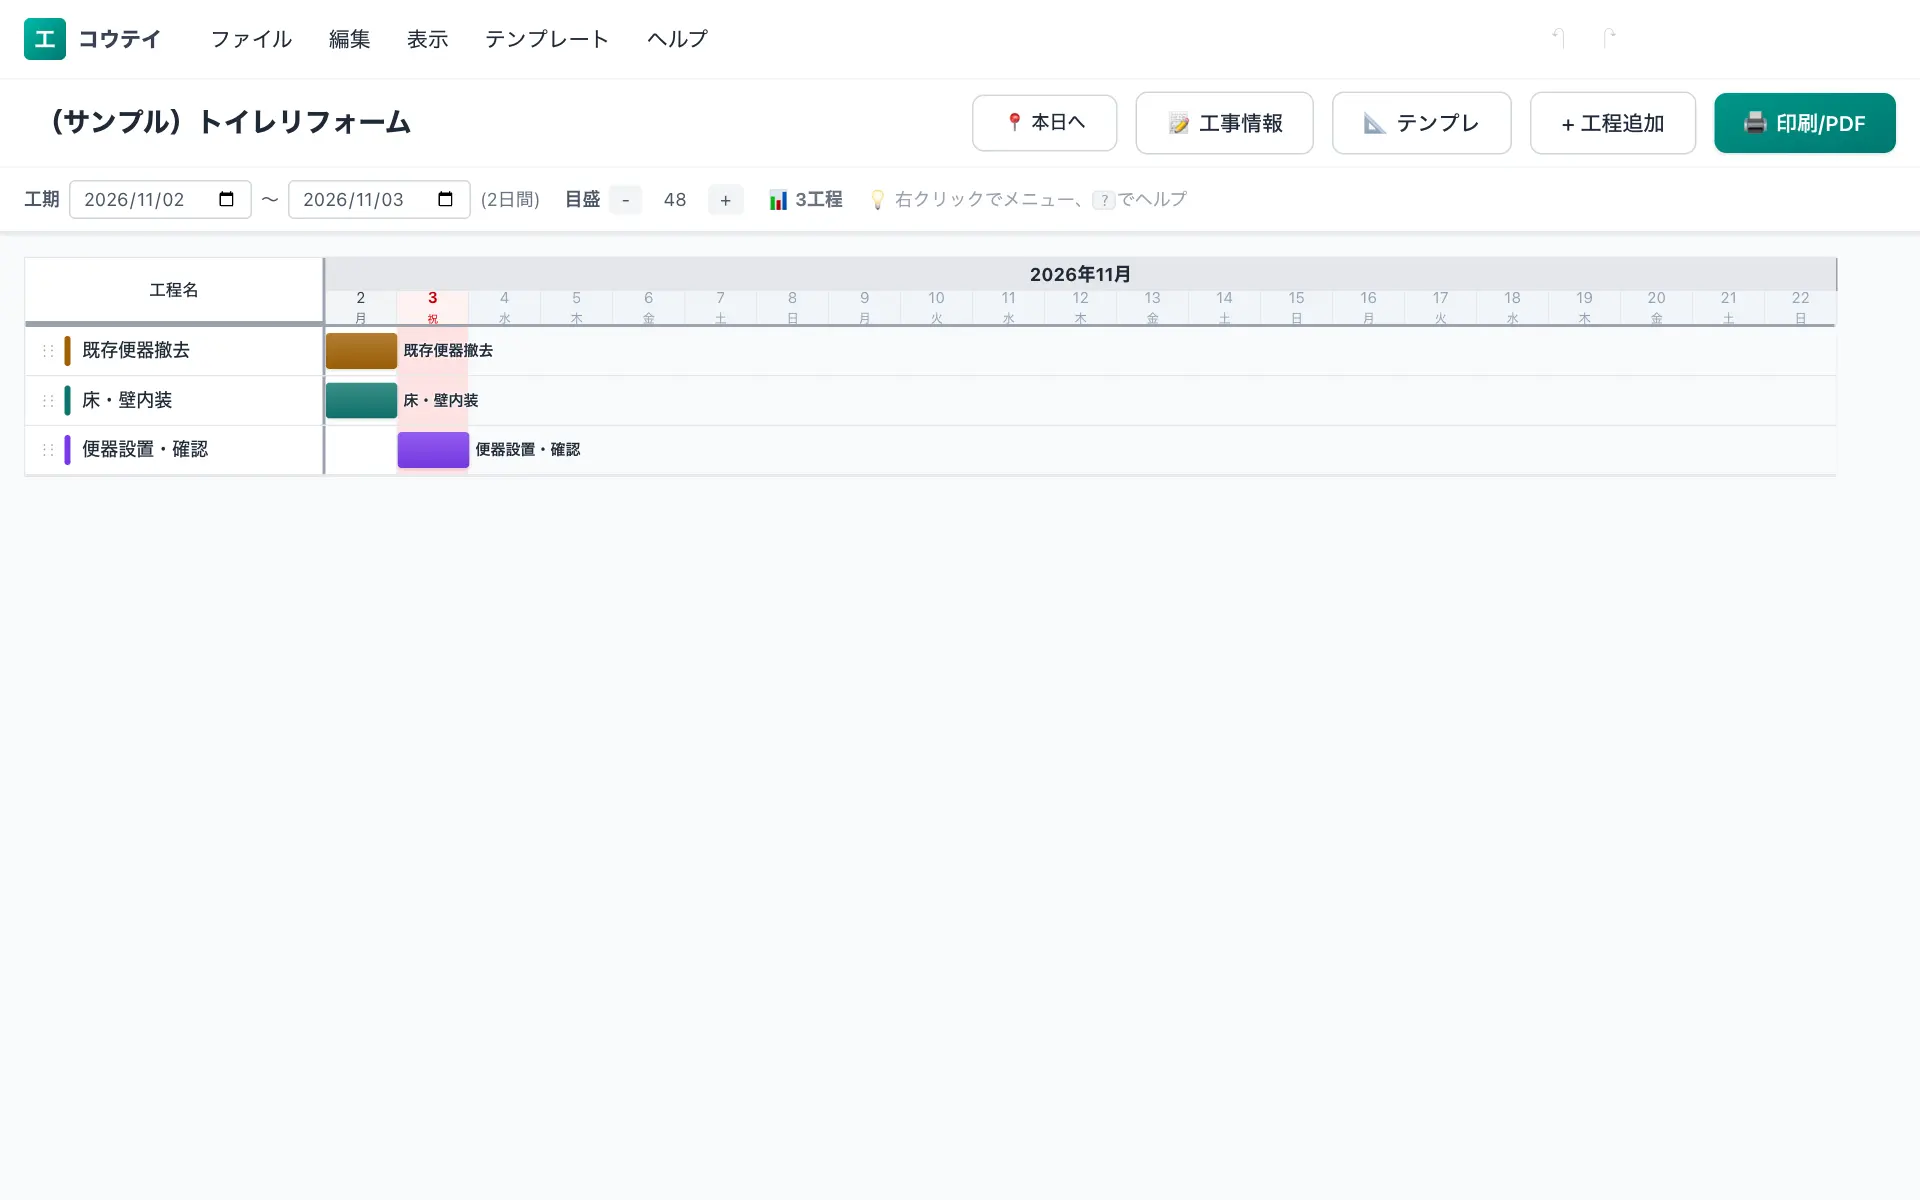Click drag handle for 便器設置・確認 row
Screen dimensions: 1920x1200
click(x=47, y=450)
